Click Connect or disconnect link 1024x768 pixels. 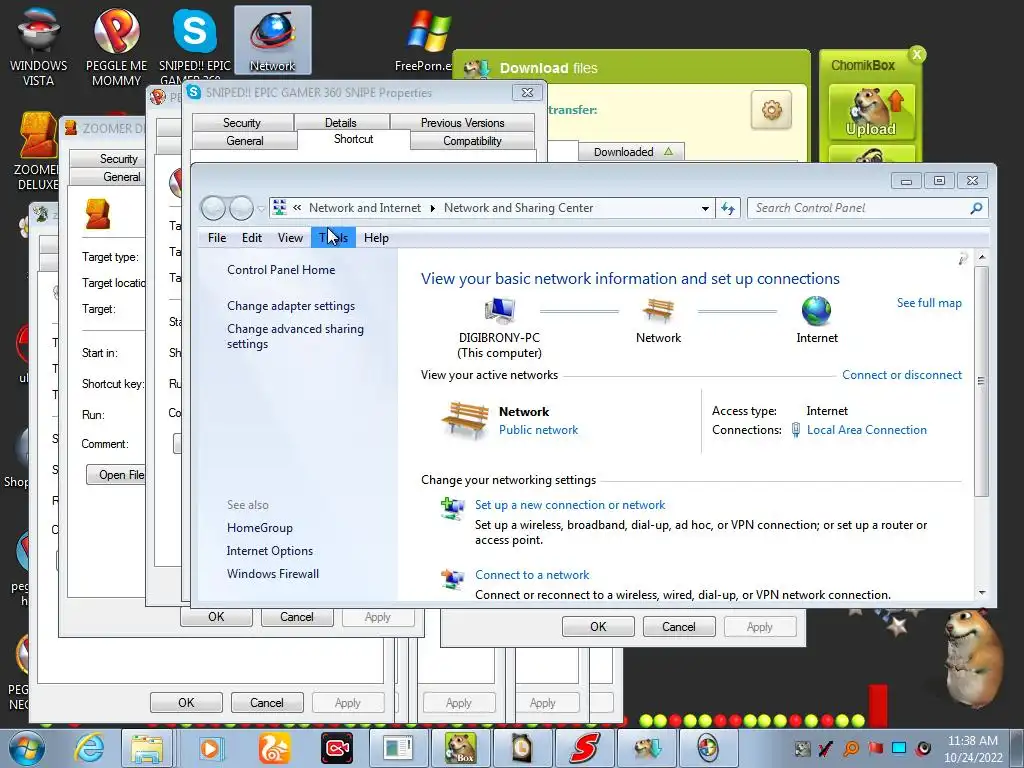point(902,375)
